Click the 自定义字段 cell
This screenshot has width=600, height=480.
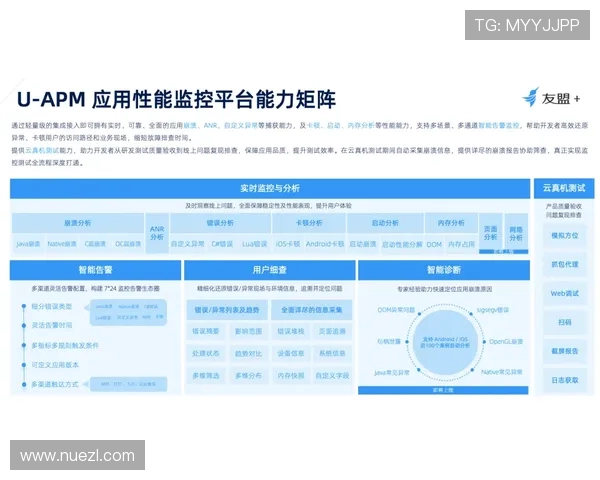332,376
